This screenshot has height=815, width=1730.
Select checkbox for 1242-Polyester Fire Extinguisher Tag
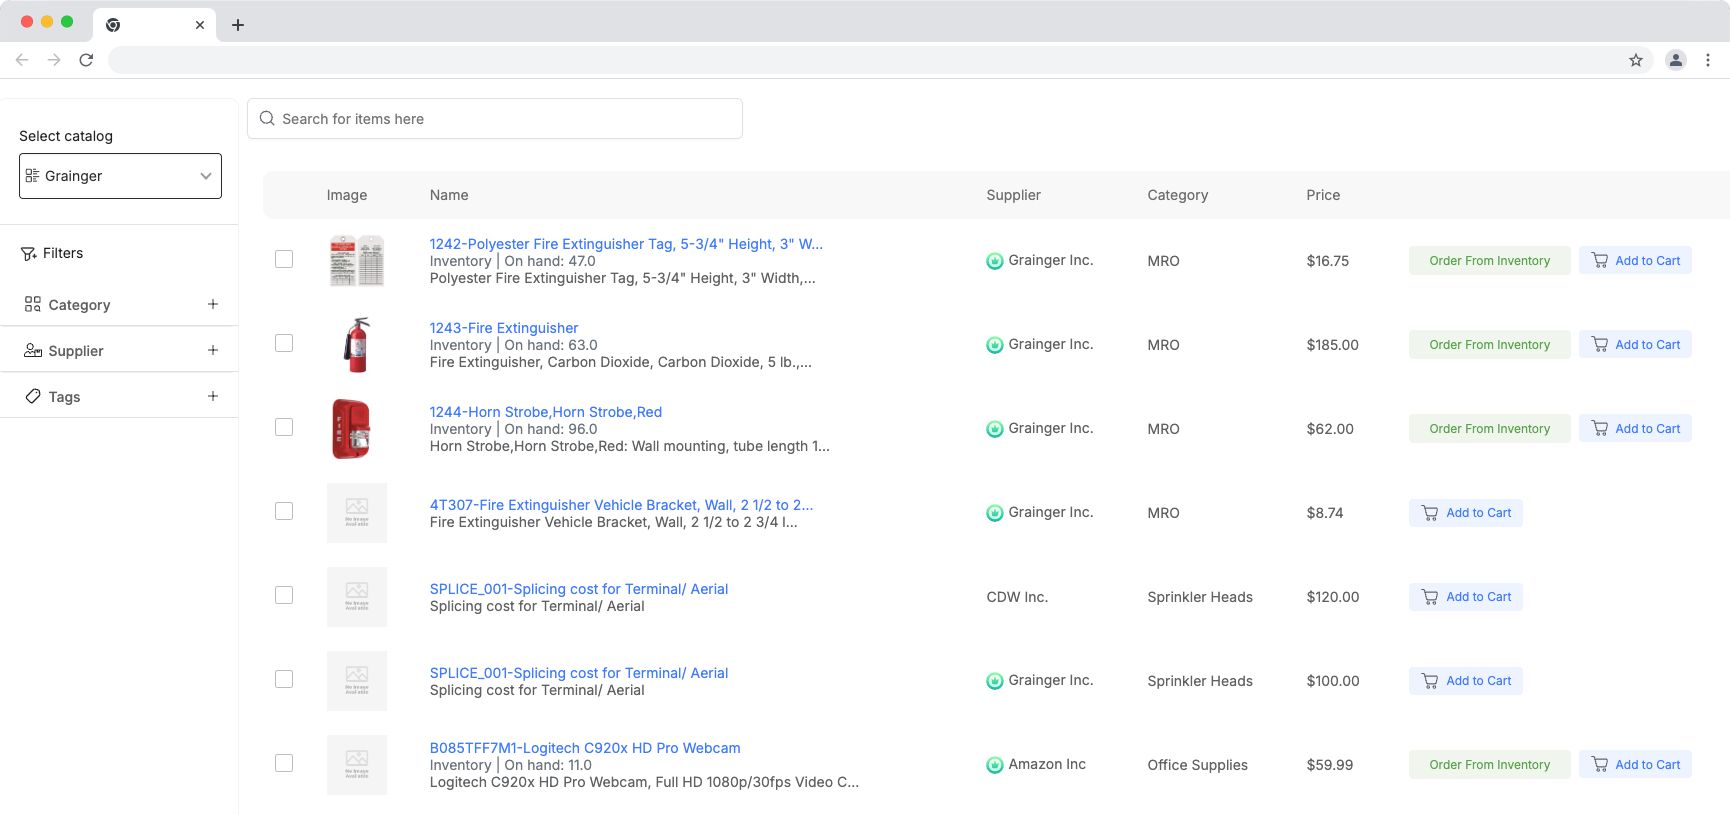point(284,259)
